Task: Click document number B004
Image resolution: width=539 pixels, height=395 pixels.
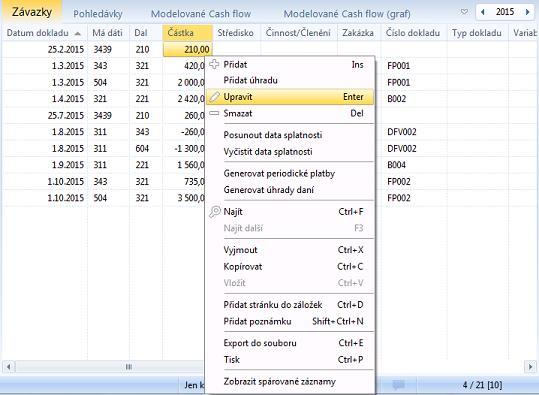Action: [397, 165]
